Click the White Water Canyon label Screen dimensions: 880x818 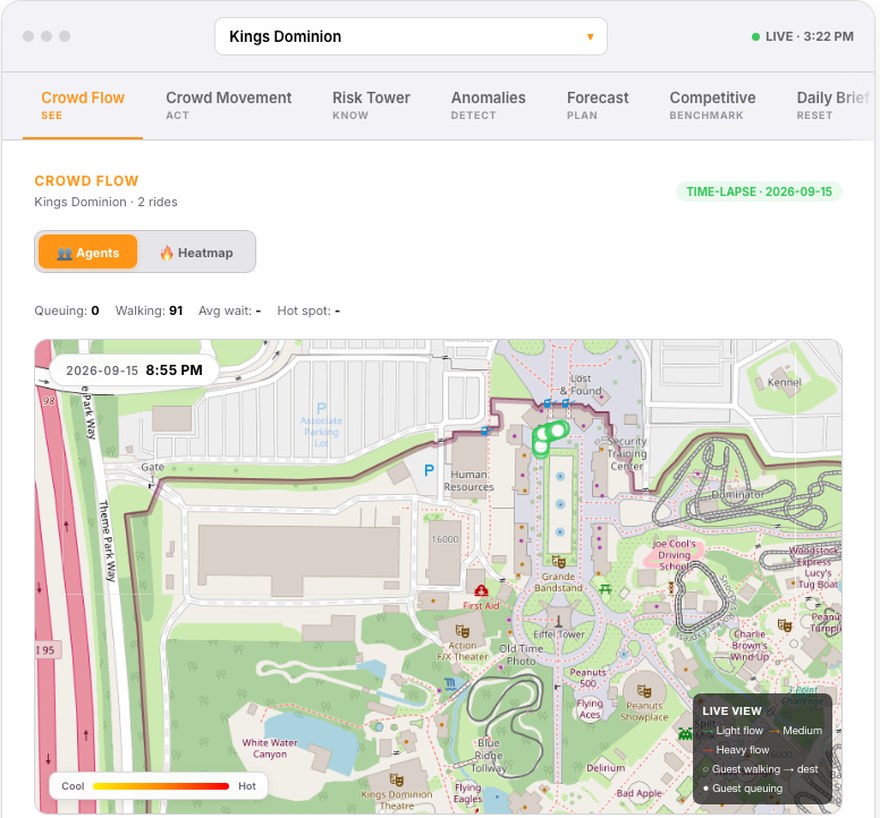pos(269,748)
